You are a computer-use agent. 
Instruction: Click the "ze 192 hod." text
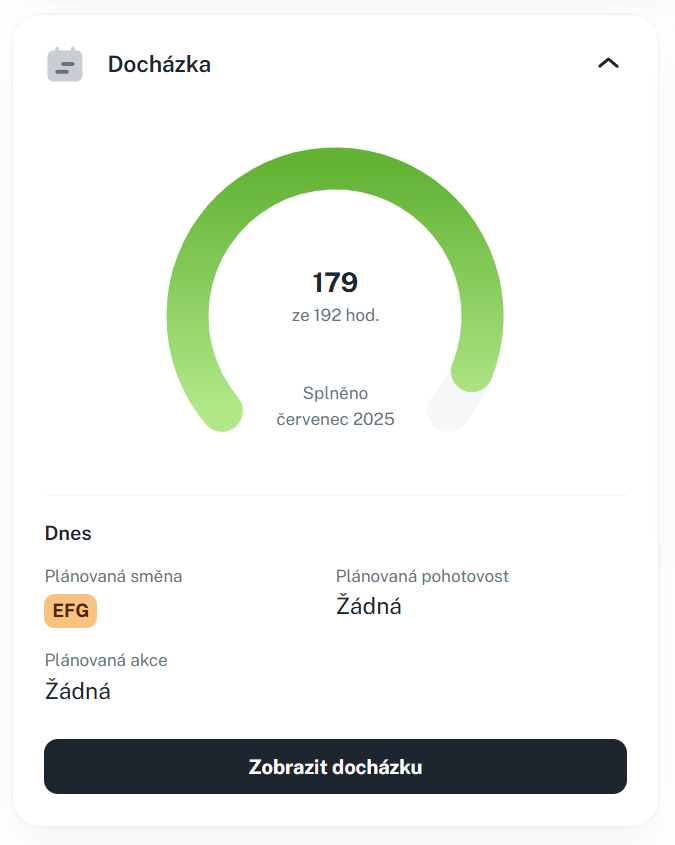point(335,315)
